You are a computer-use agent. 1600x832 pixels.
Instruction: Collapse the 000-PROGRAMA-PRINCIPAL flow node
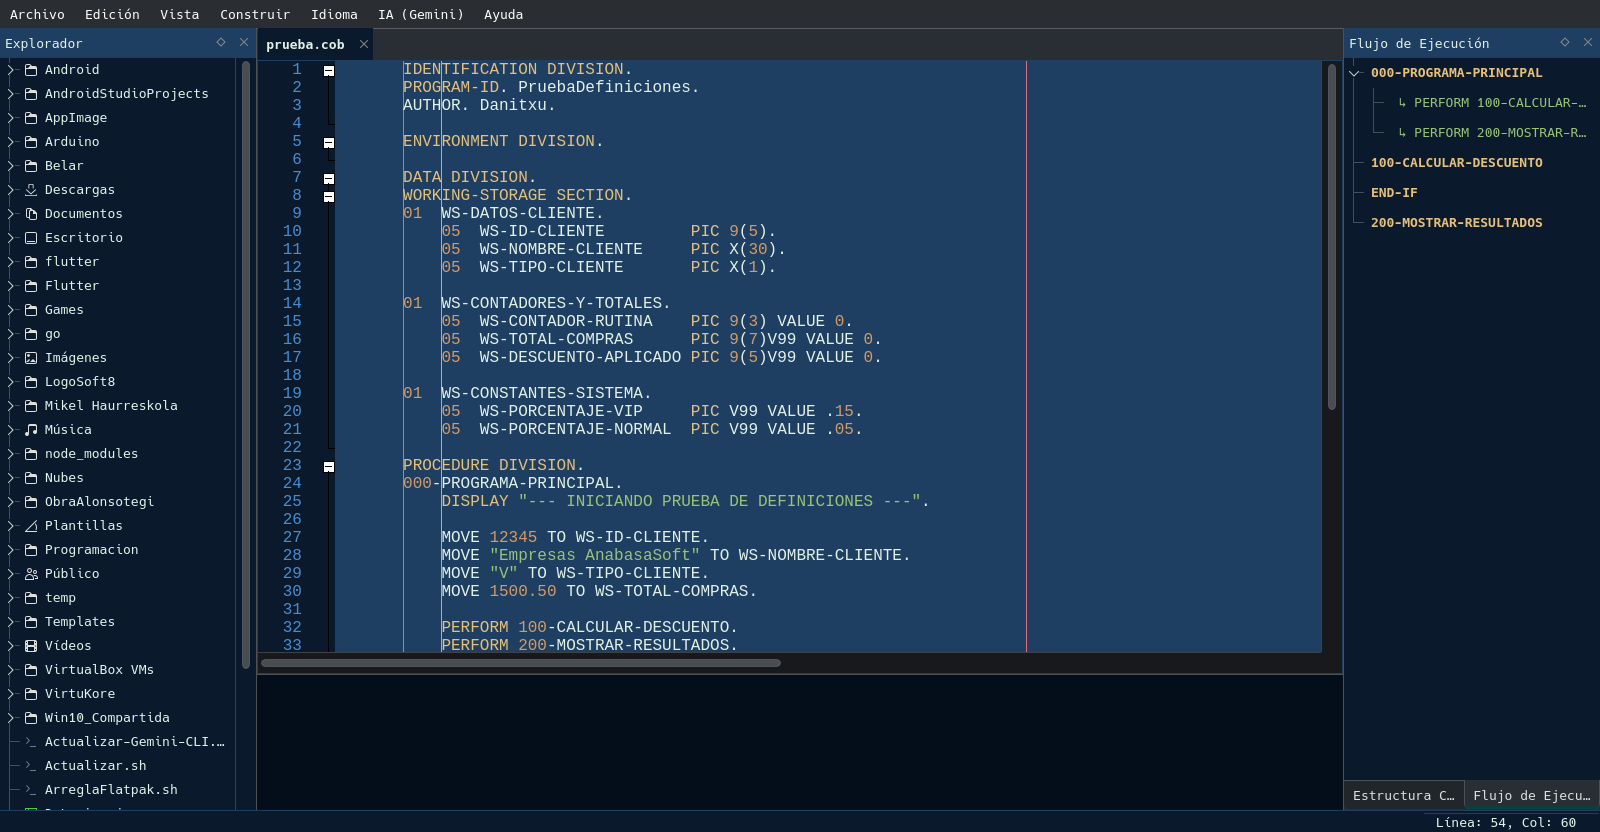[x=1355, y=73]
